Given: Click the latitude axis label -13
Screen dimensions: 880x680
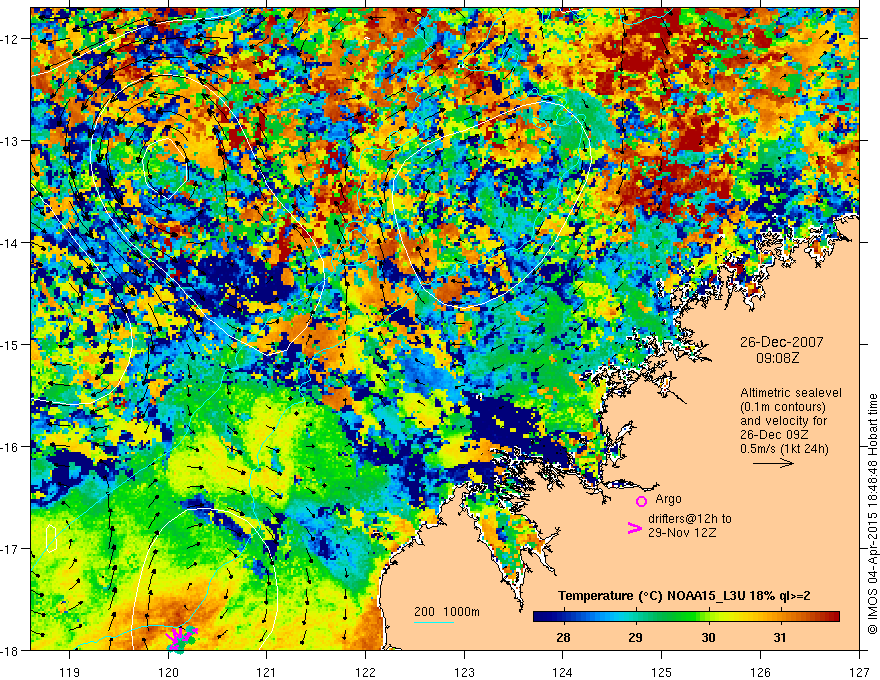Looking at the screenshot, I should point(10,141).
